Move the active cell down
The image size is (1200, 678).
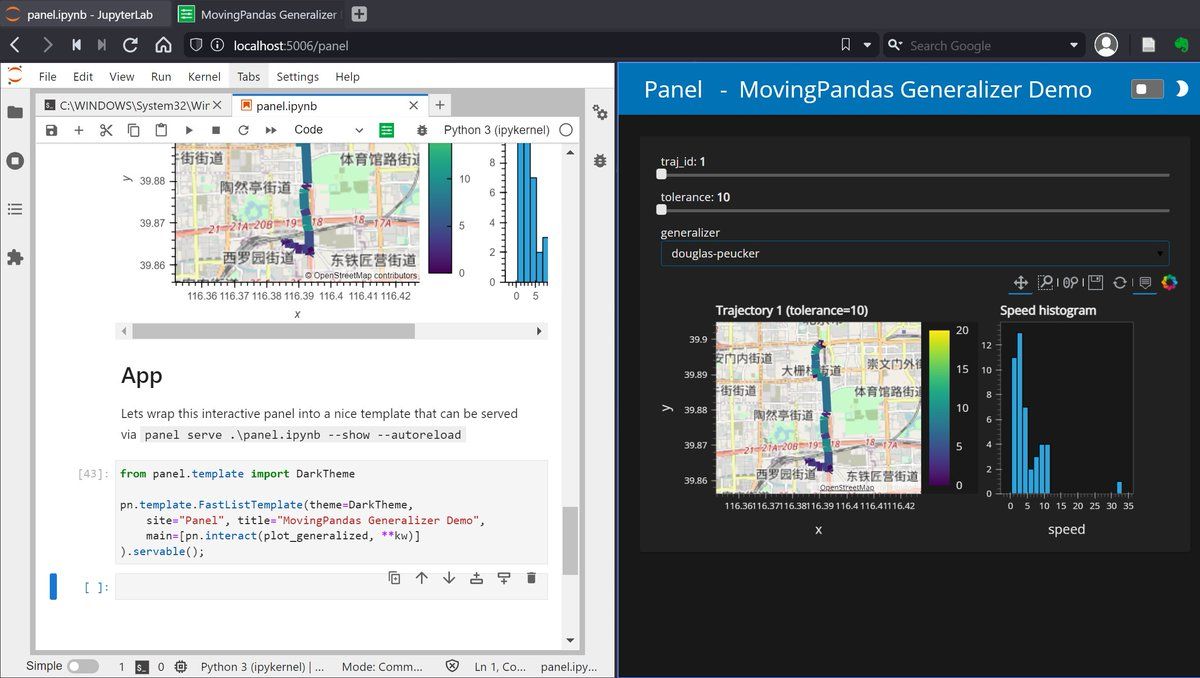449,578
